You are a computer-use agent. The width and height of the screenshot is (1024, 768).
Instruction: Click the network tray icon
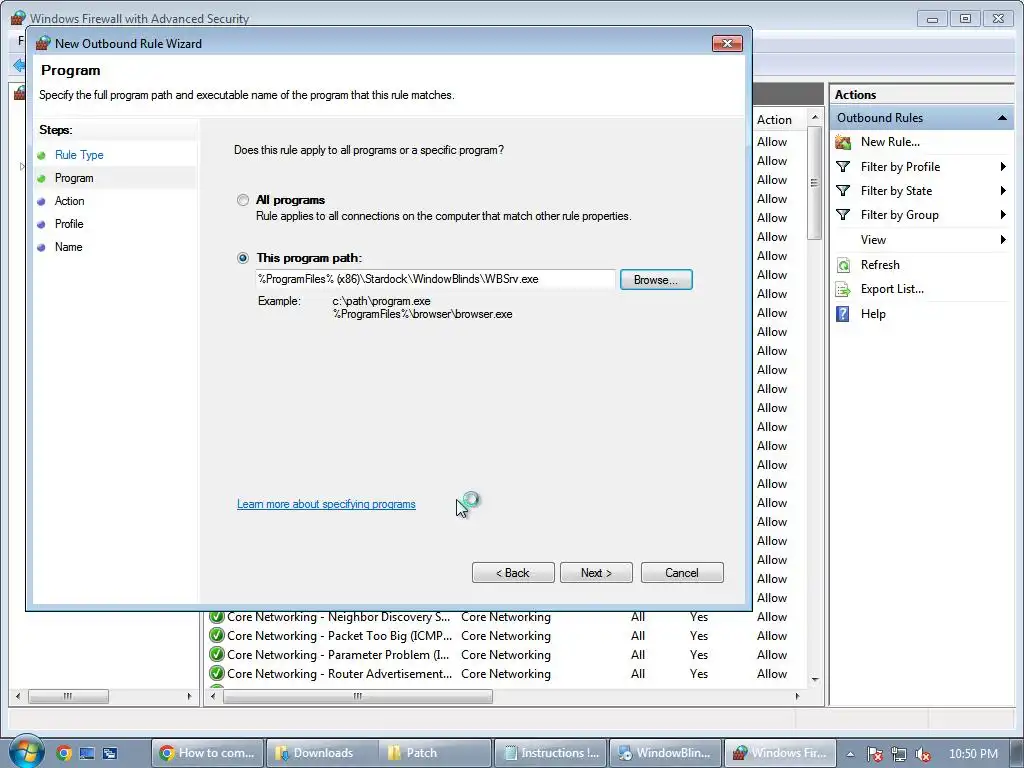pyautogui.click(x=899, y=754)
